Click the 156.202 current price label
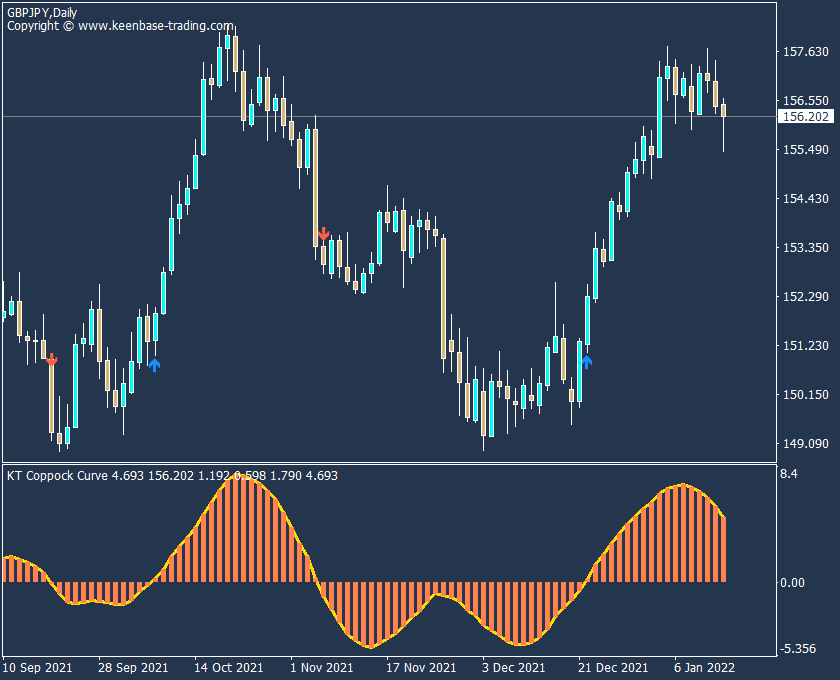 [x=805, y=116]
